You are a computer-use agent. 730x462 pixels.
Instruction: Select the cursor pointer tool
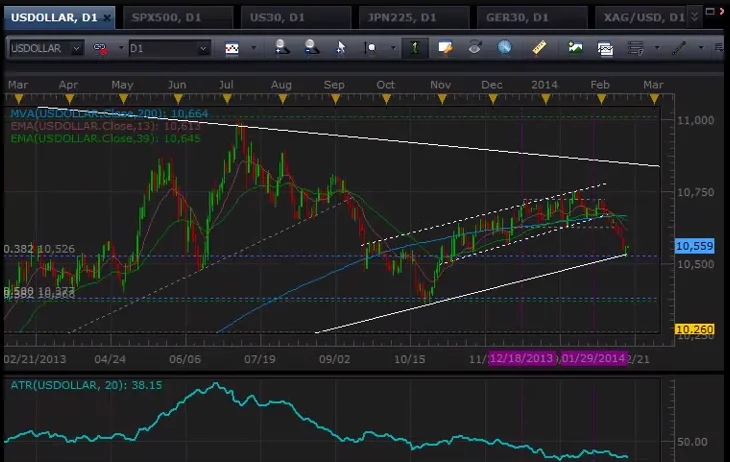(341, 48)
